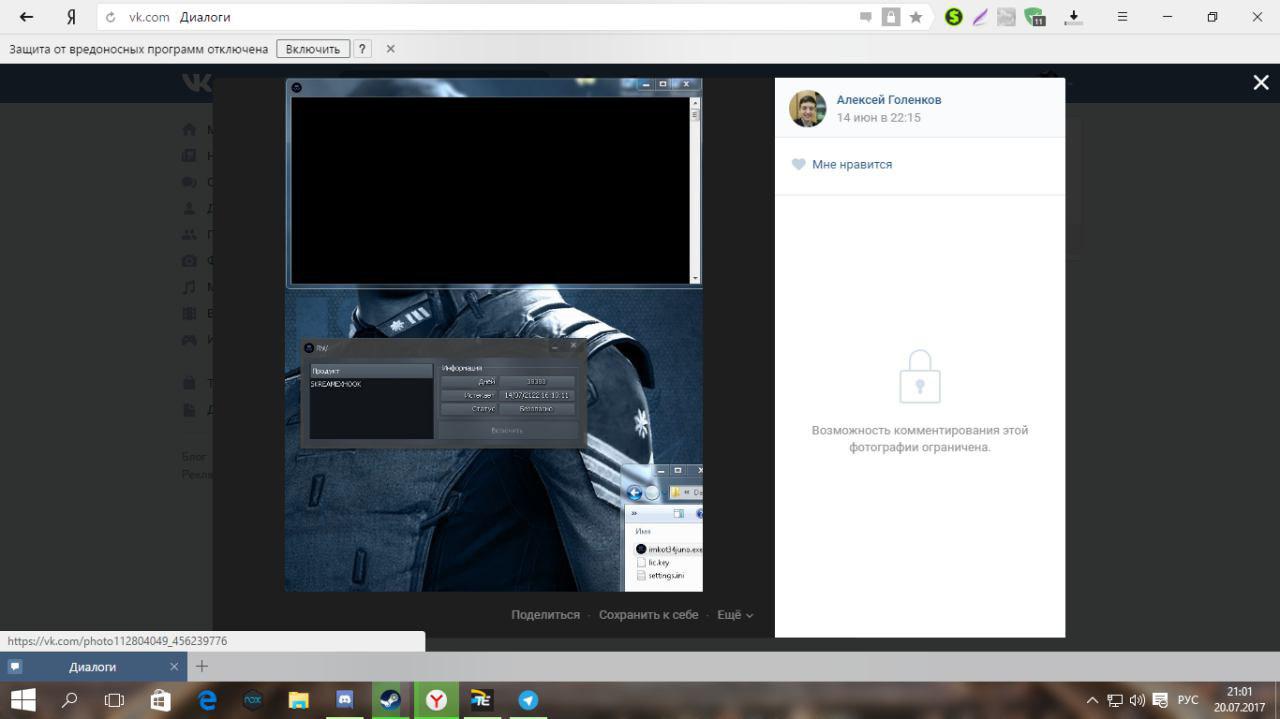Screen dimensions: 1280x719
Task: Go back with the browser back arrow
Action: coord(27,17)
